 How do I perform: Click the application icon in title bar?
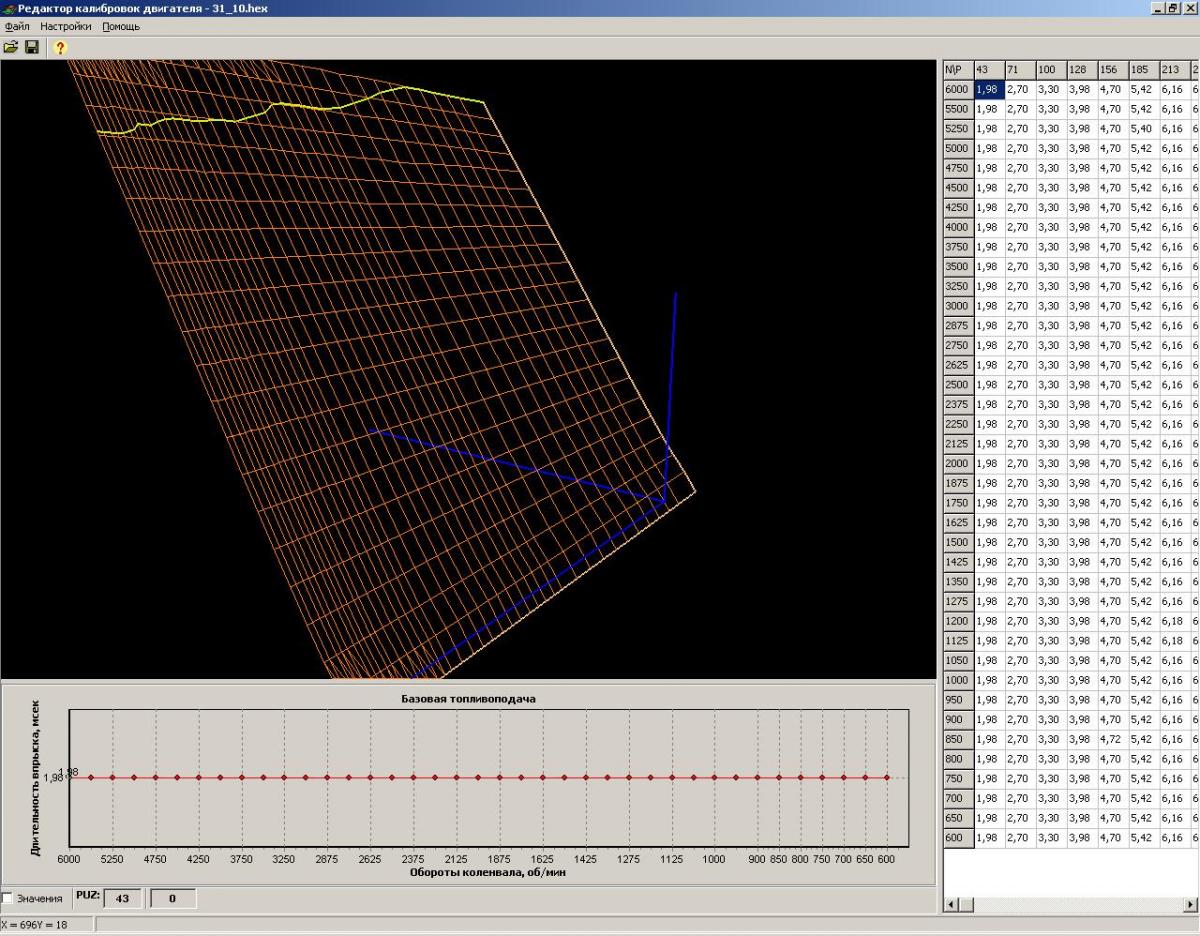click(9, 8)
